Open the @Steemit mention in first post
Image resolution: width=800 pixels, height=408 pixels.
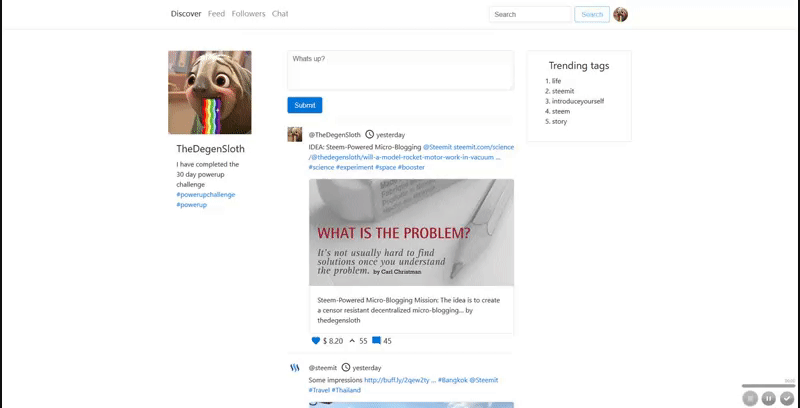[x=437, y=147]
